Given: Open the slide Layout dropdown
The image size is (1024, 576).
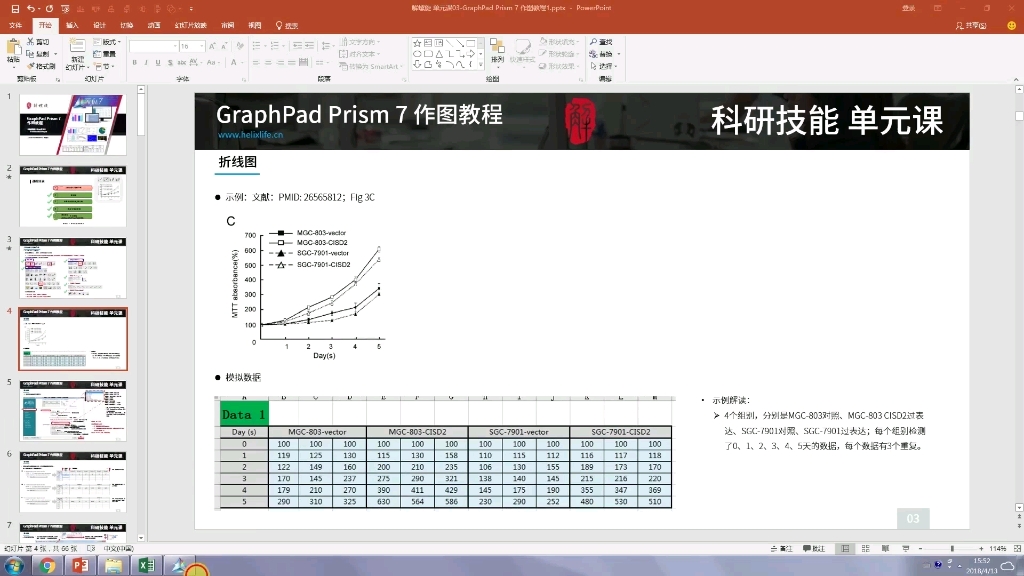Looking at the screenshot, I should tap(107, 42).
